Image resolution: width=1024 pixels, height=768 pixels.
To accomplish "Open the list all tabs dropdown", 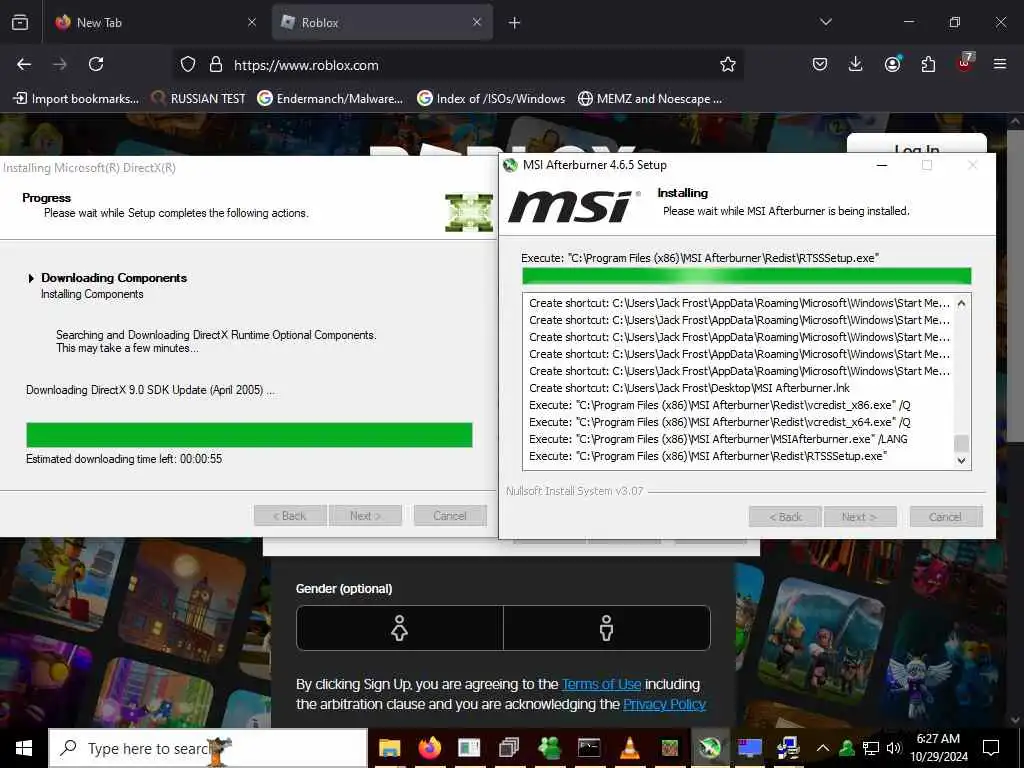I will pyautogui.click(x=825, y=22).
